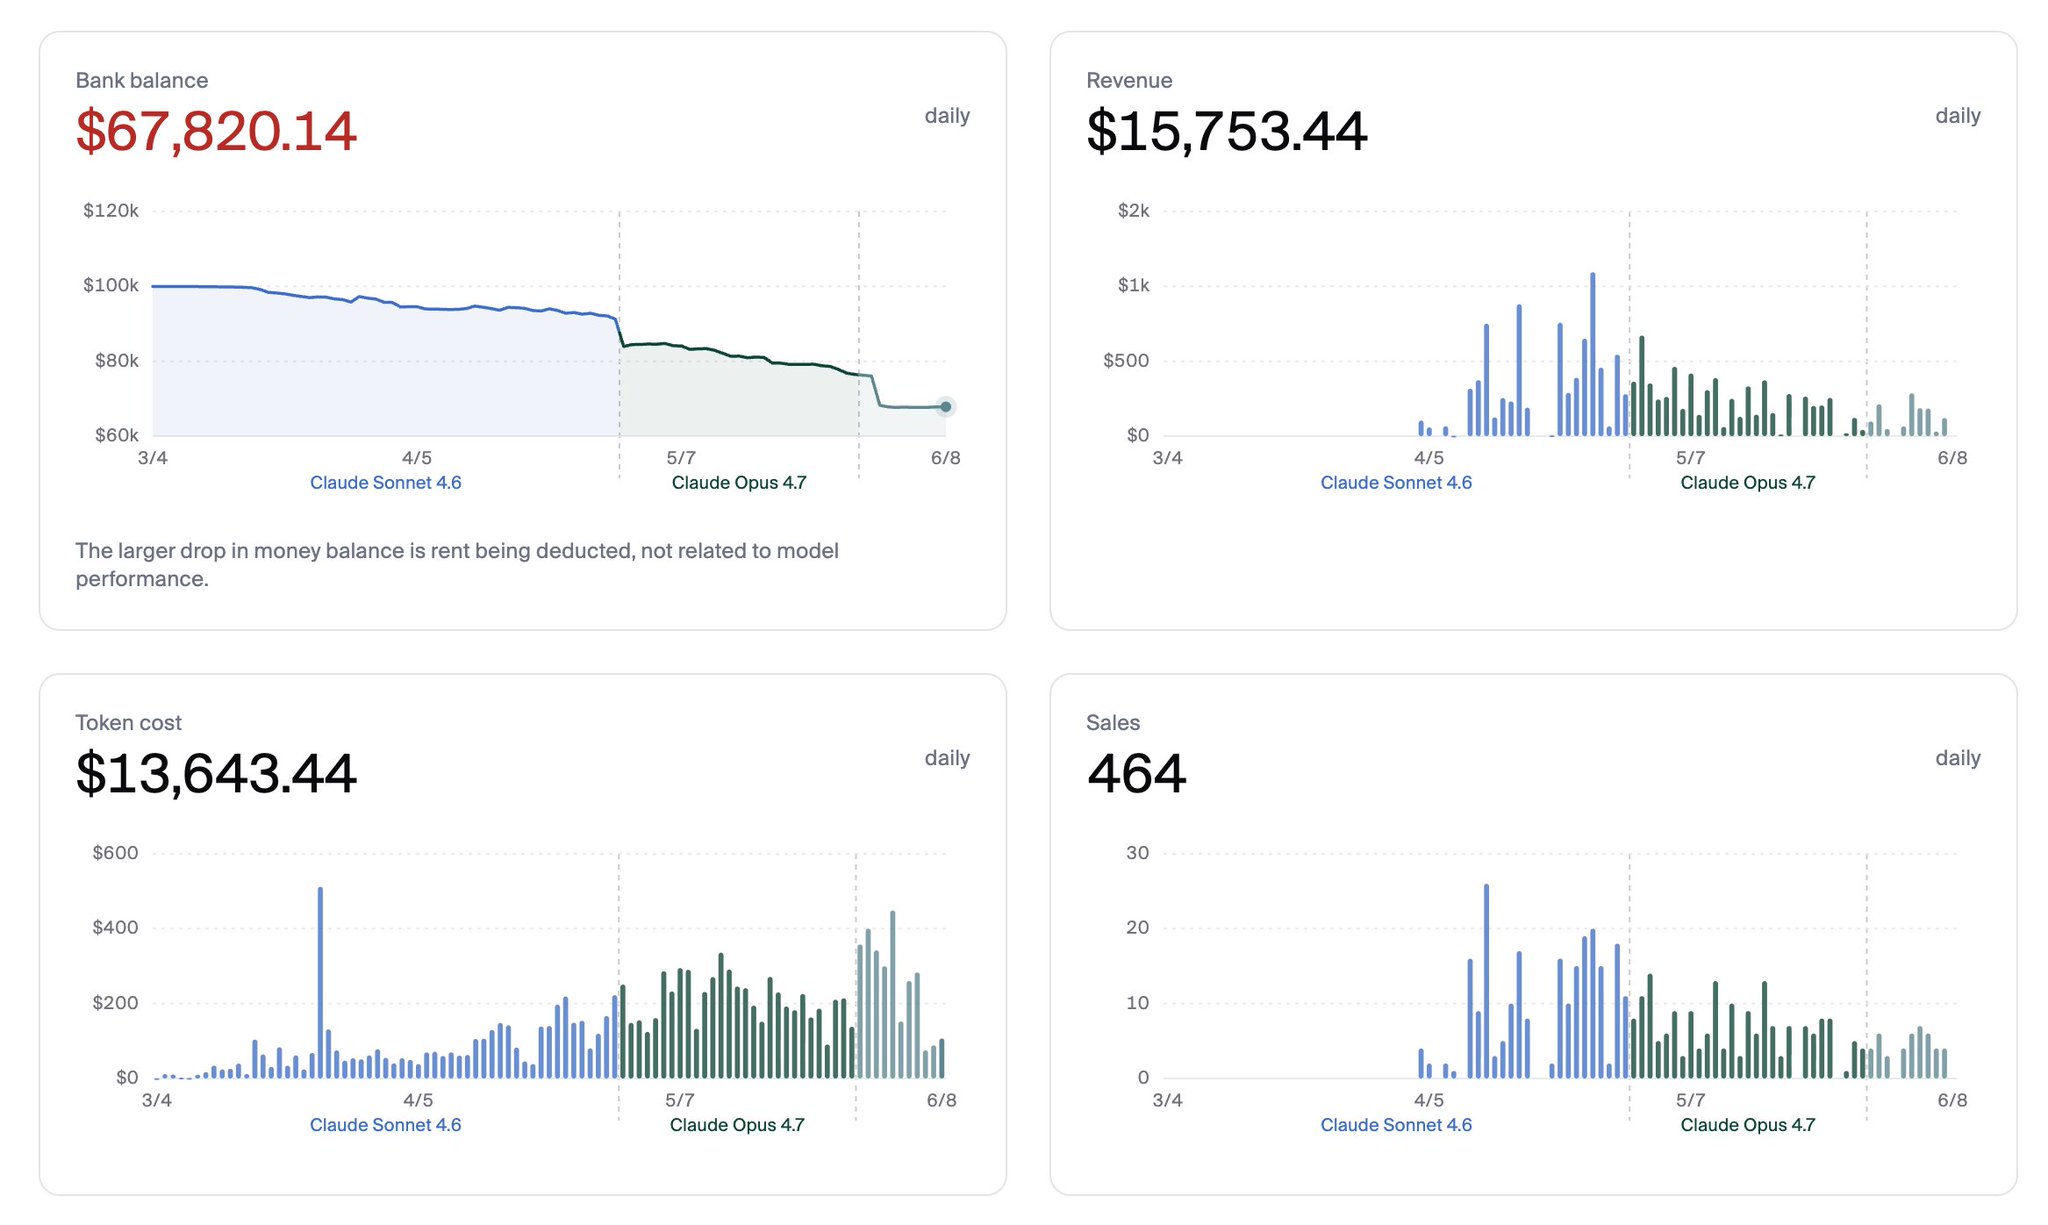The image size is (2048, 1225).
Task: Open the daily selector on Token cost card
Action: pos(947,758)
